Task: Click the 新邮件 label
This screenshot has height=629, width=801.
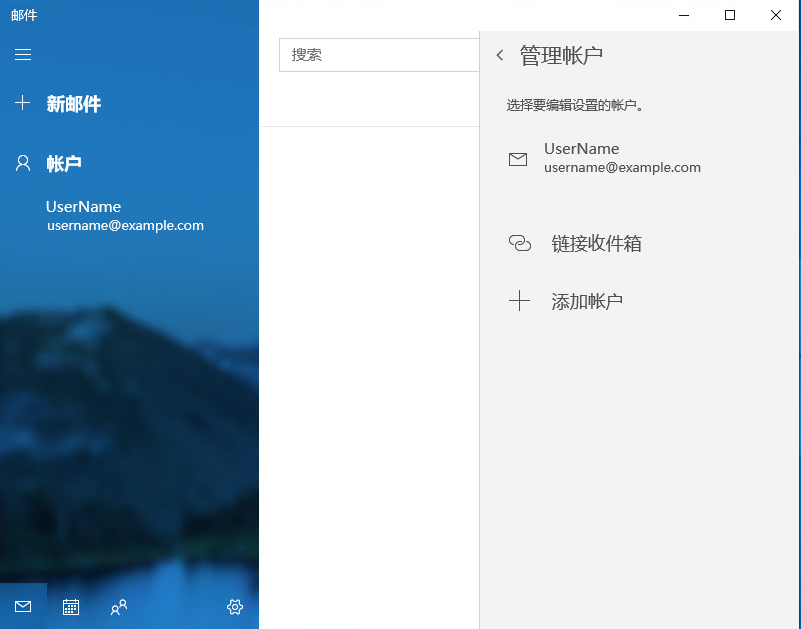Action: 74,104
